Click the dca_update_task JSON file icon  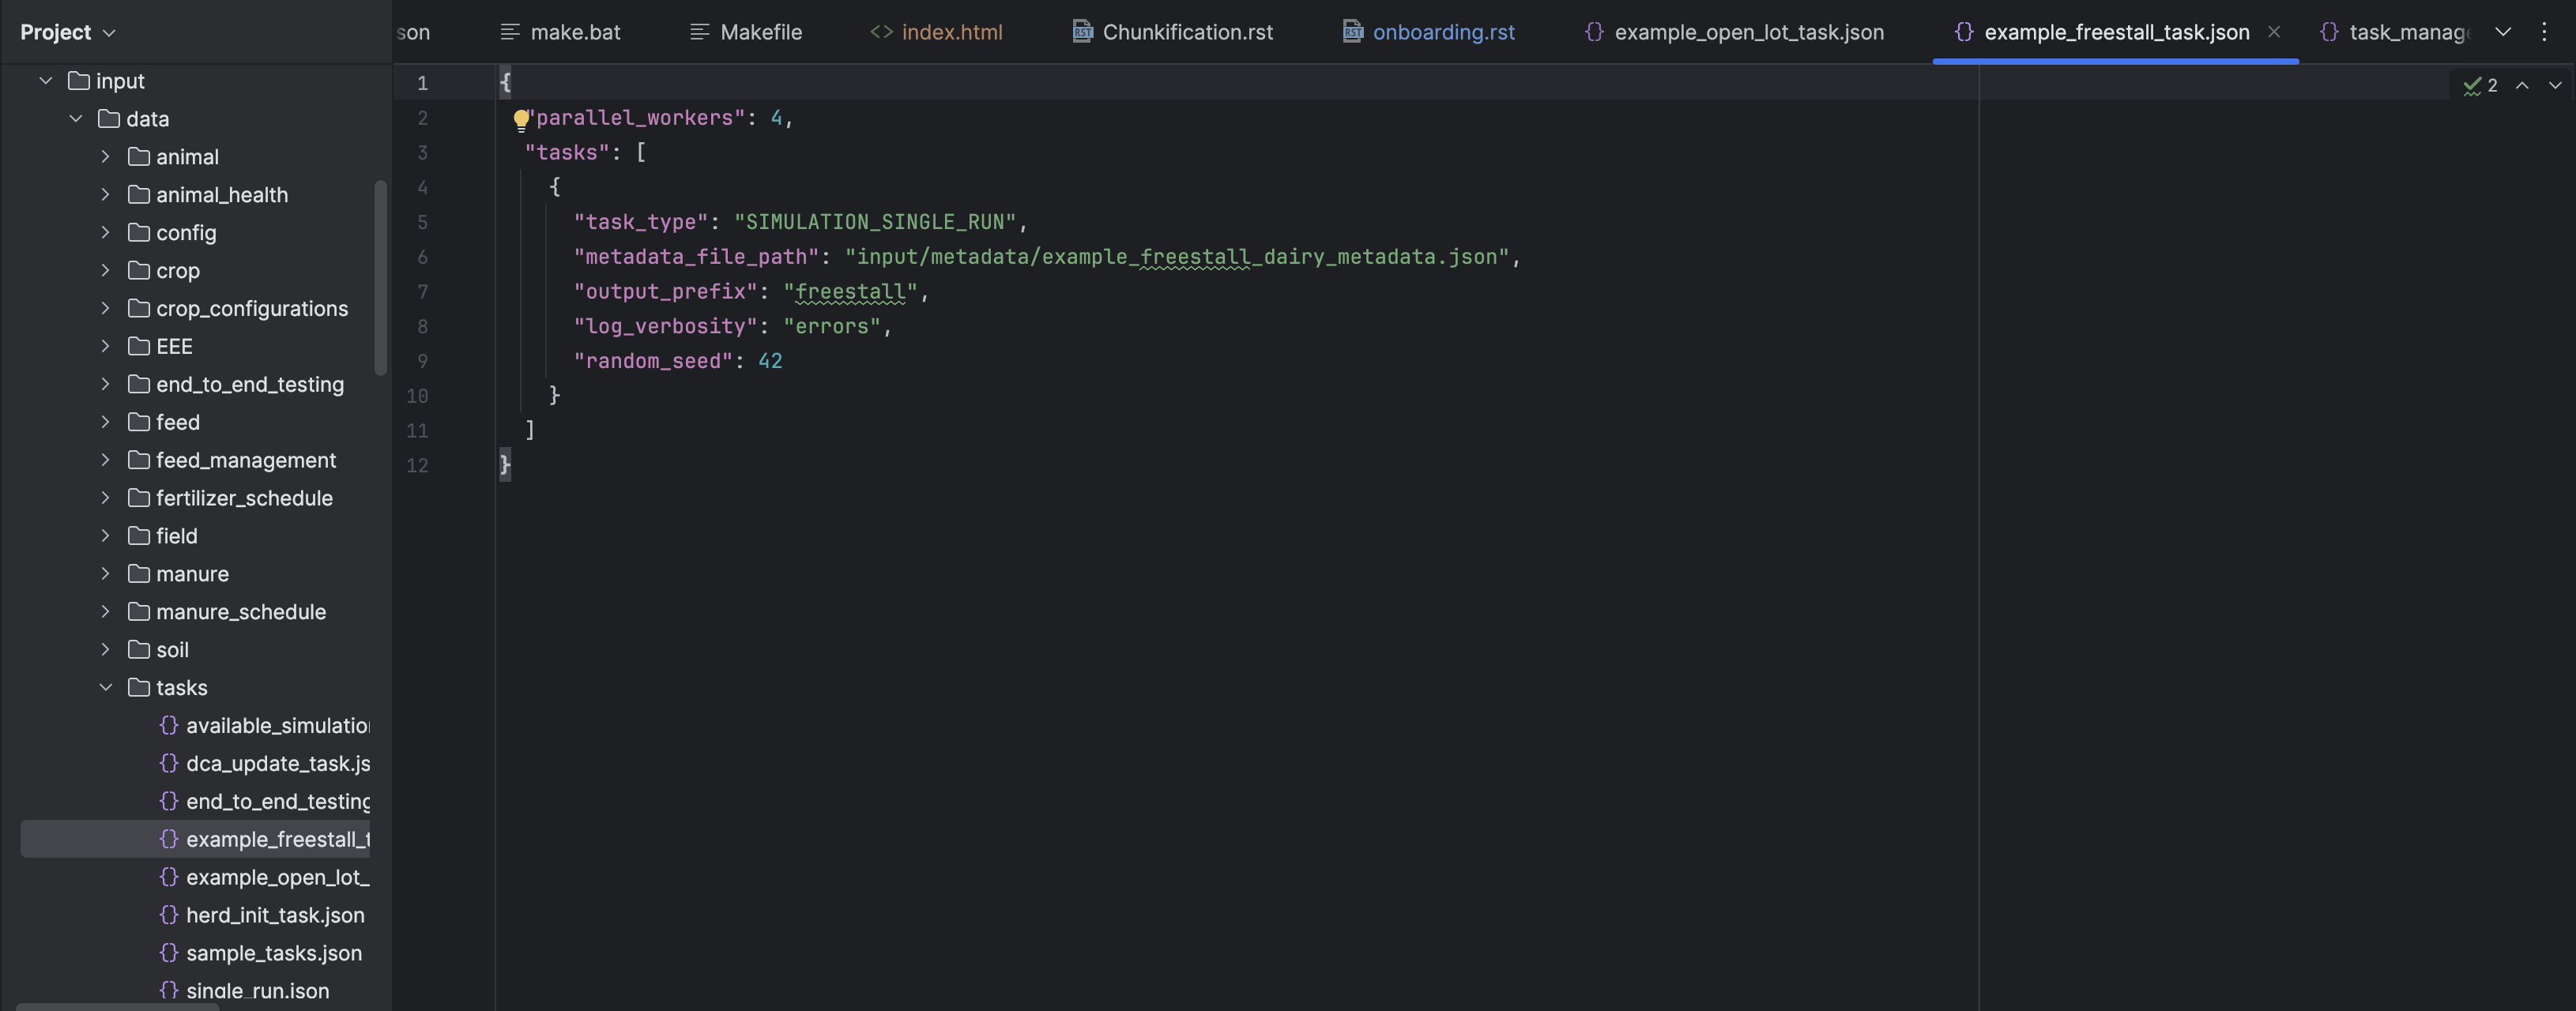[x=169, y=763]
